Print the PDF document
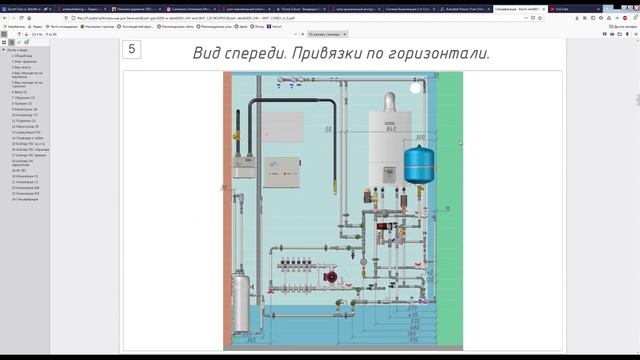Image resolution: width=640 pixels, height=360 pixels. (x=612, y=34)
